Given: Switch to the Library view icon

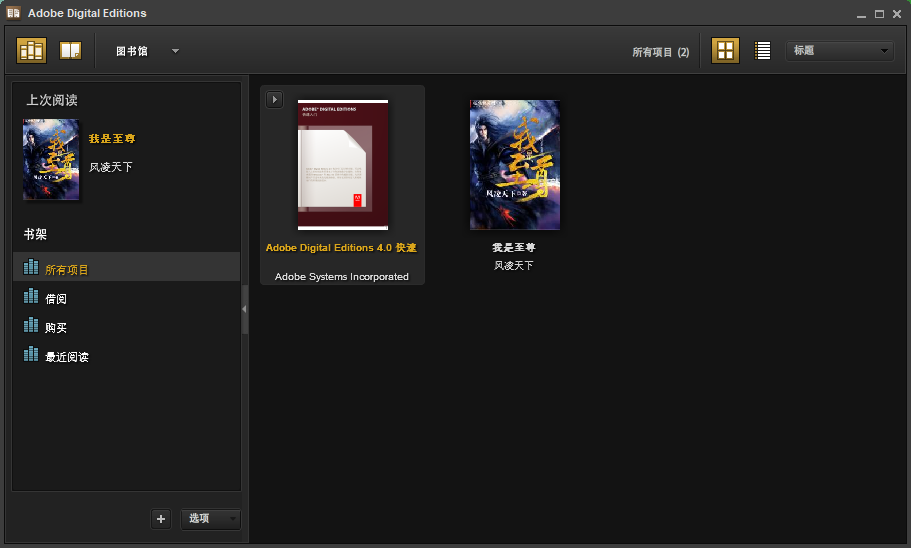Looking at the screenshot, I should 31,51.
